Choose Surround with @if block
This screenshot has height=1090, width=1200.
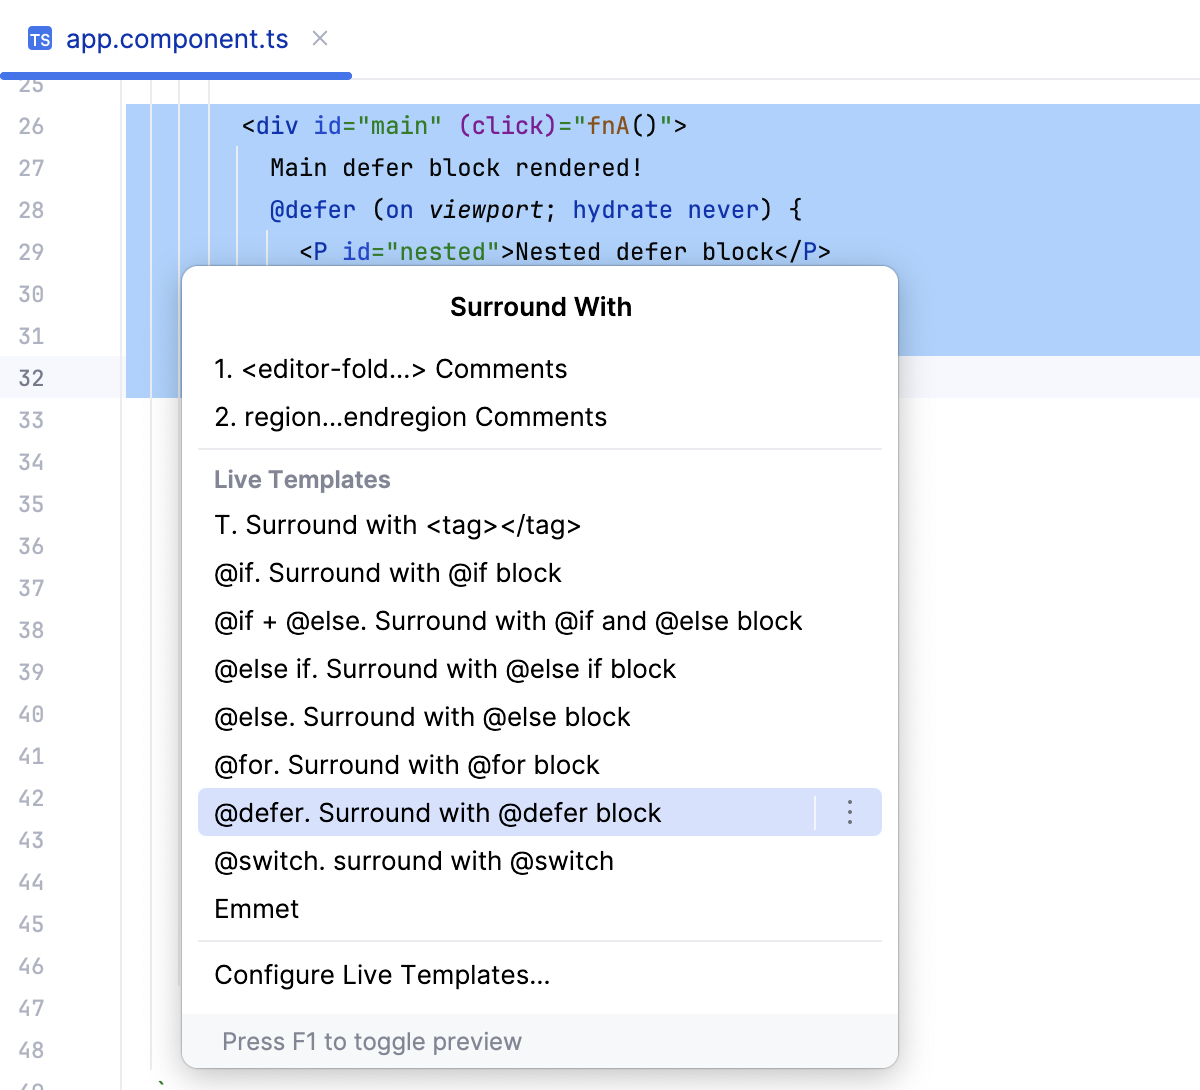387,572
